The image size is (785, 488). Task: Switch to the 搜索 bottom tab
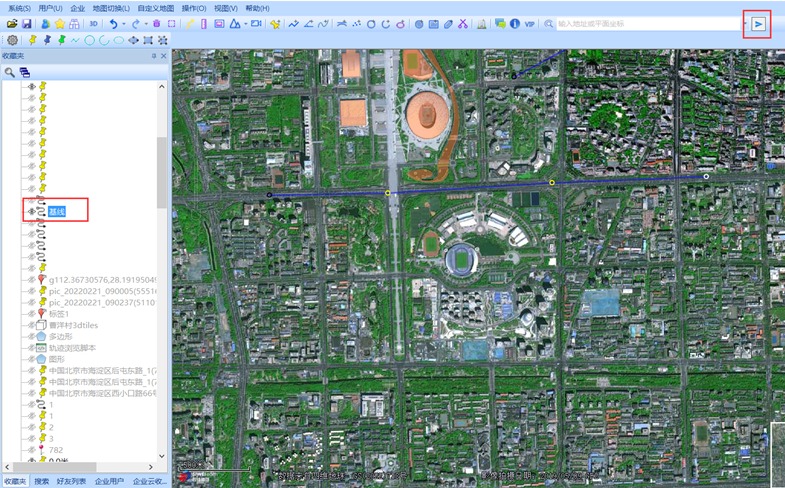42,481
